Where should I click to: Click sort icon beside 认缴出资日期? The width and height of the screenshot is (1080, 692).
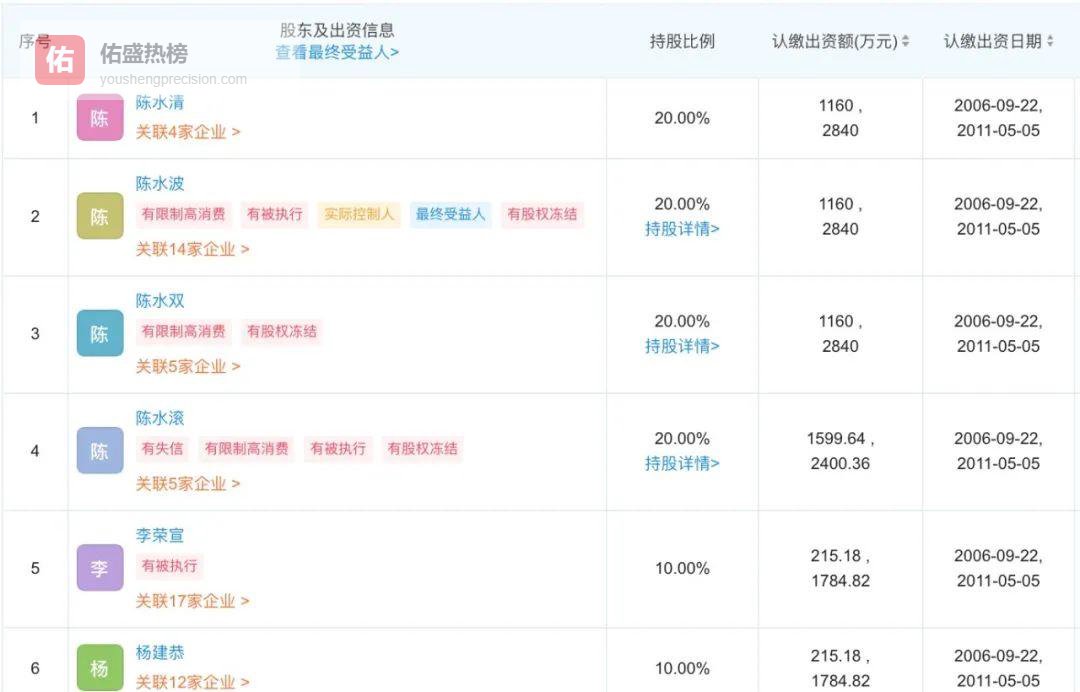pyautogui.click(x=1048, y=42)
